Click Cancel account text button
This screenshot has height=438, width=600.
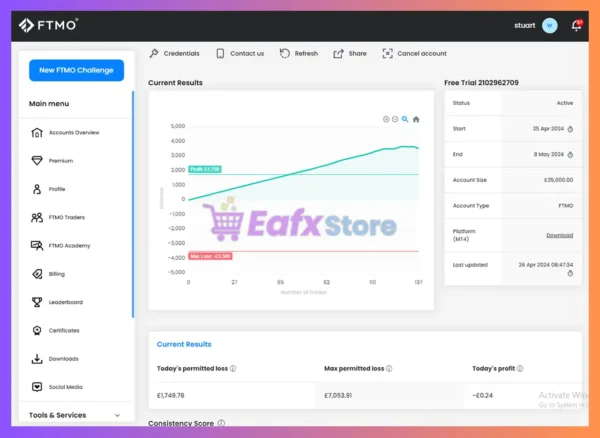coord(422,54)
